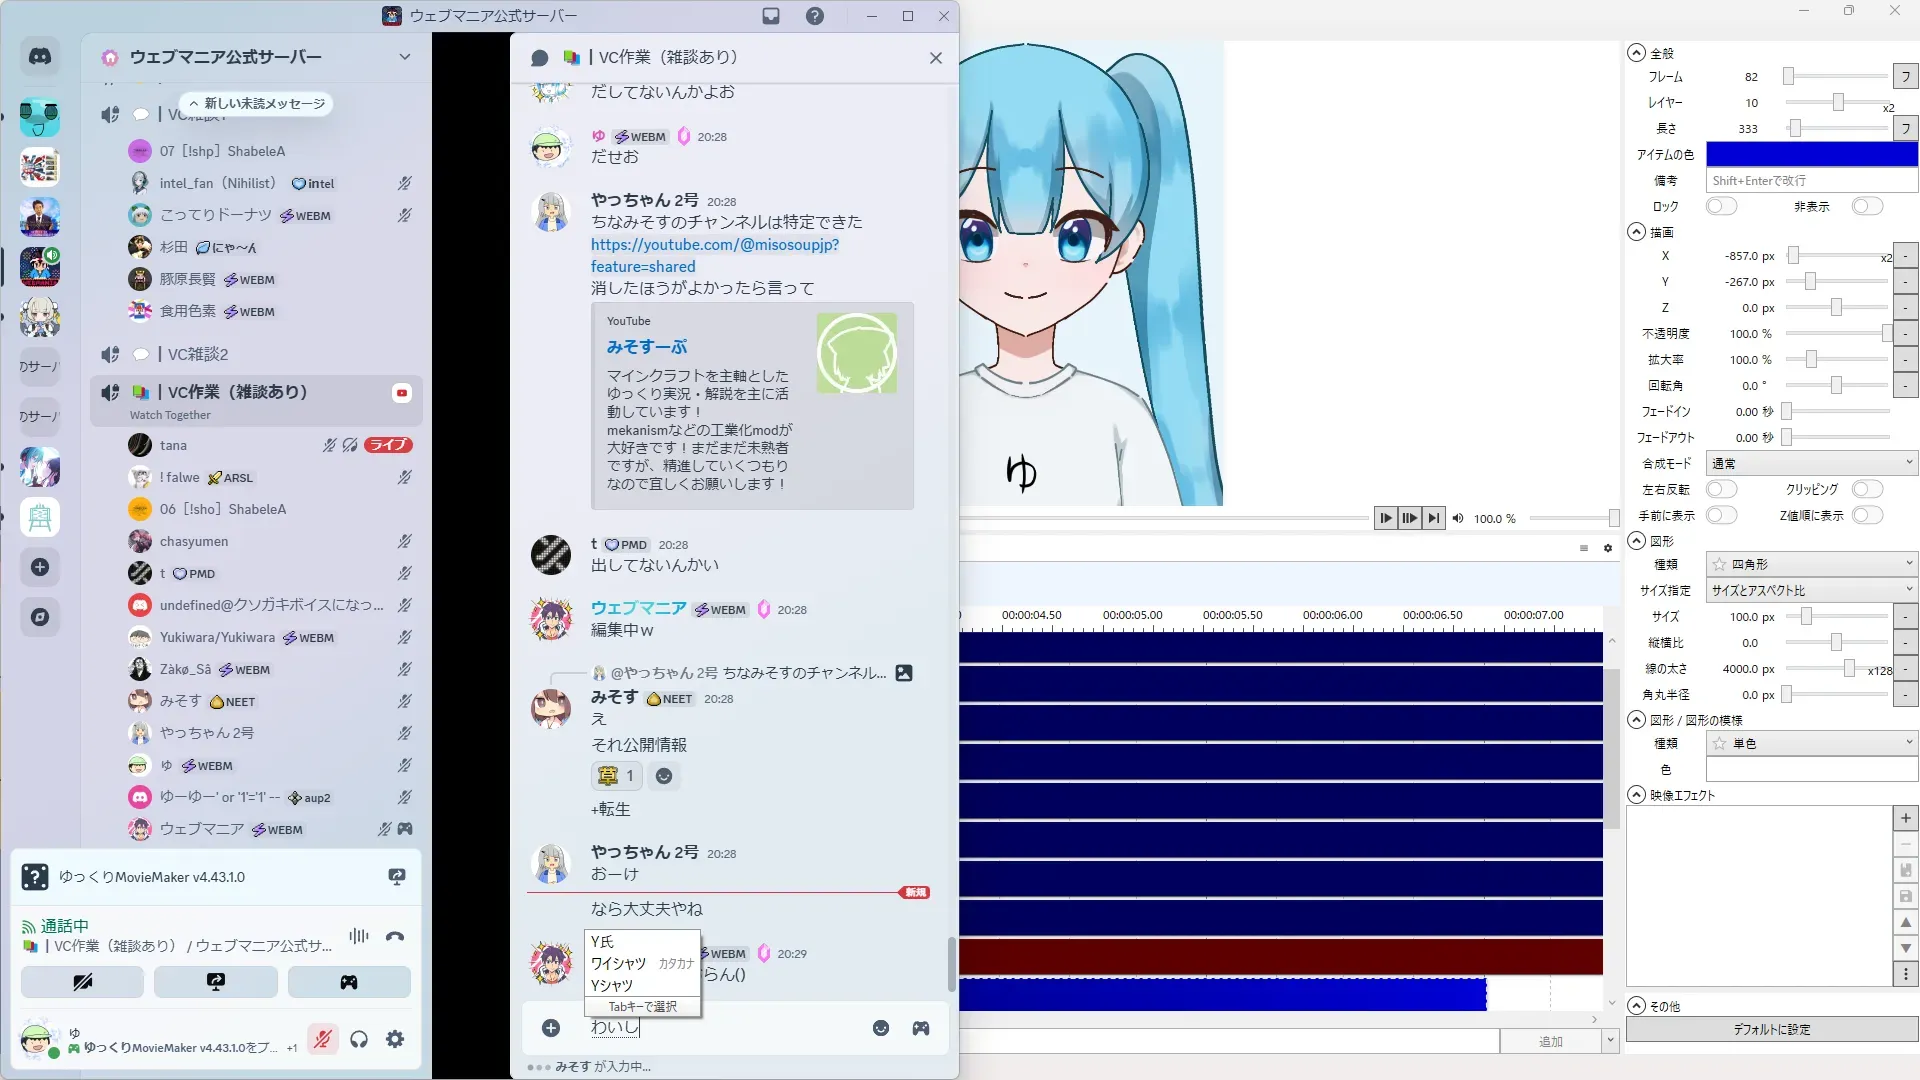Open the 合成モード dropdown

coord(1811,464)
